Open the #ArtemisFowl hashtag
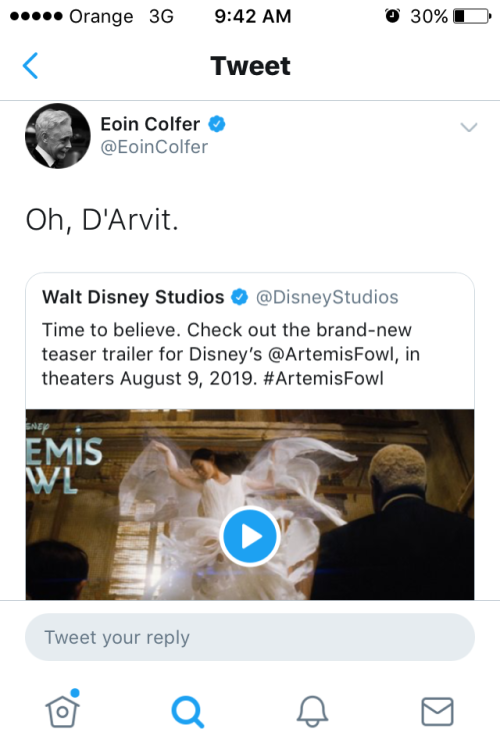The height and width of the screenshot is (750, 500). pyautogui.click(x=323, y=378)
